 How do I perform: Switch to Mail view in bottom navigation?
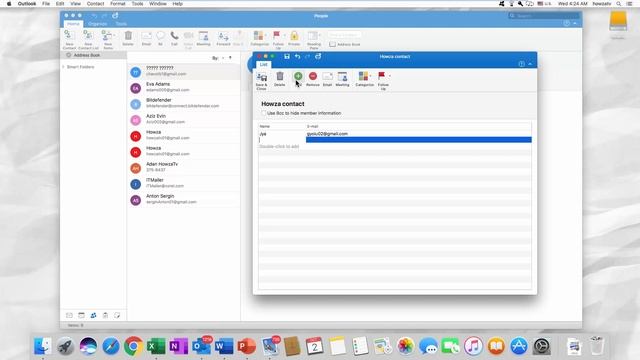click(69, 315)
